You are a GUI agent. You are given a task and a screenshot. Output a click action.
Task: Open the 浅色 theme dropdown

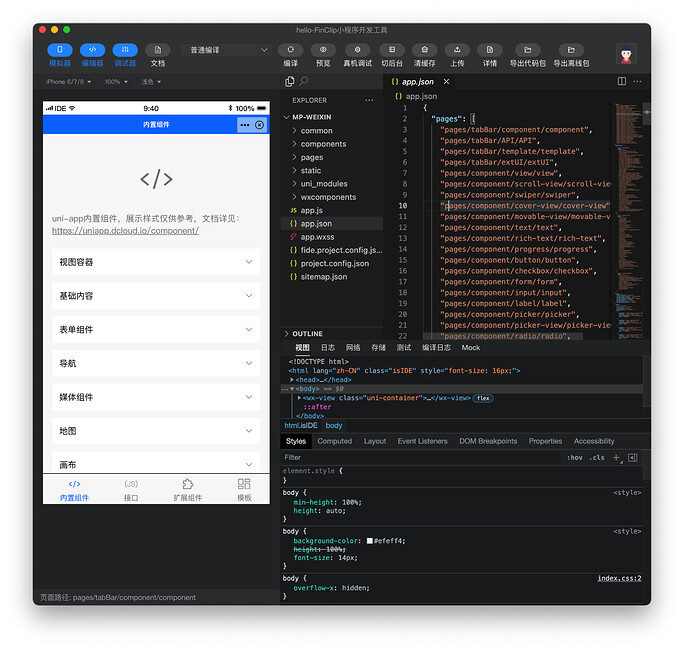[x=151, y=82]
